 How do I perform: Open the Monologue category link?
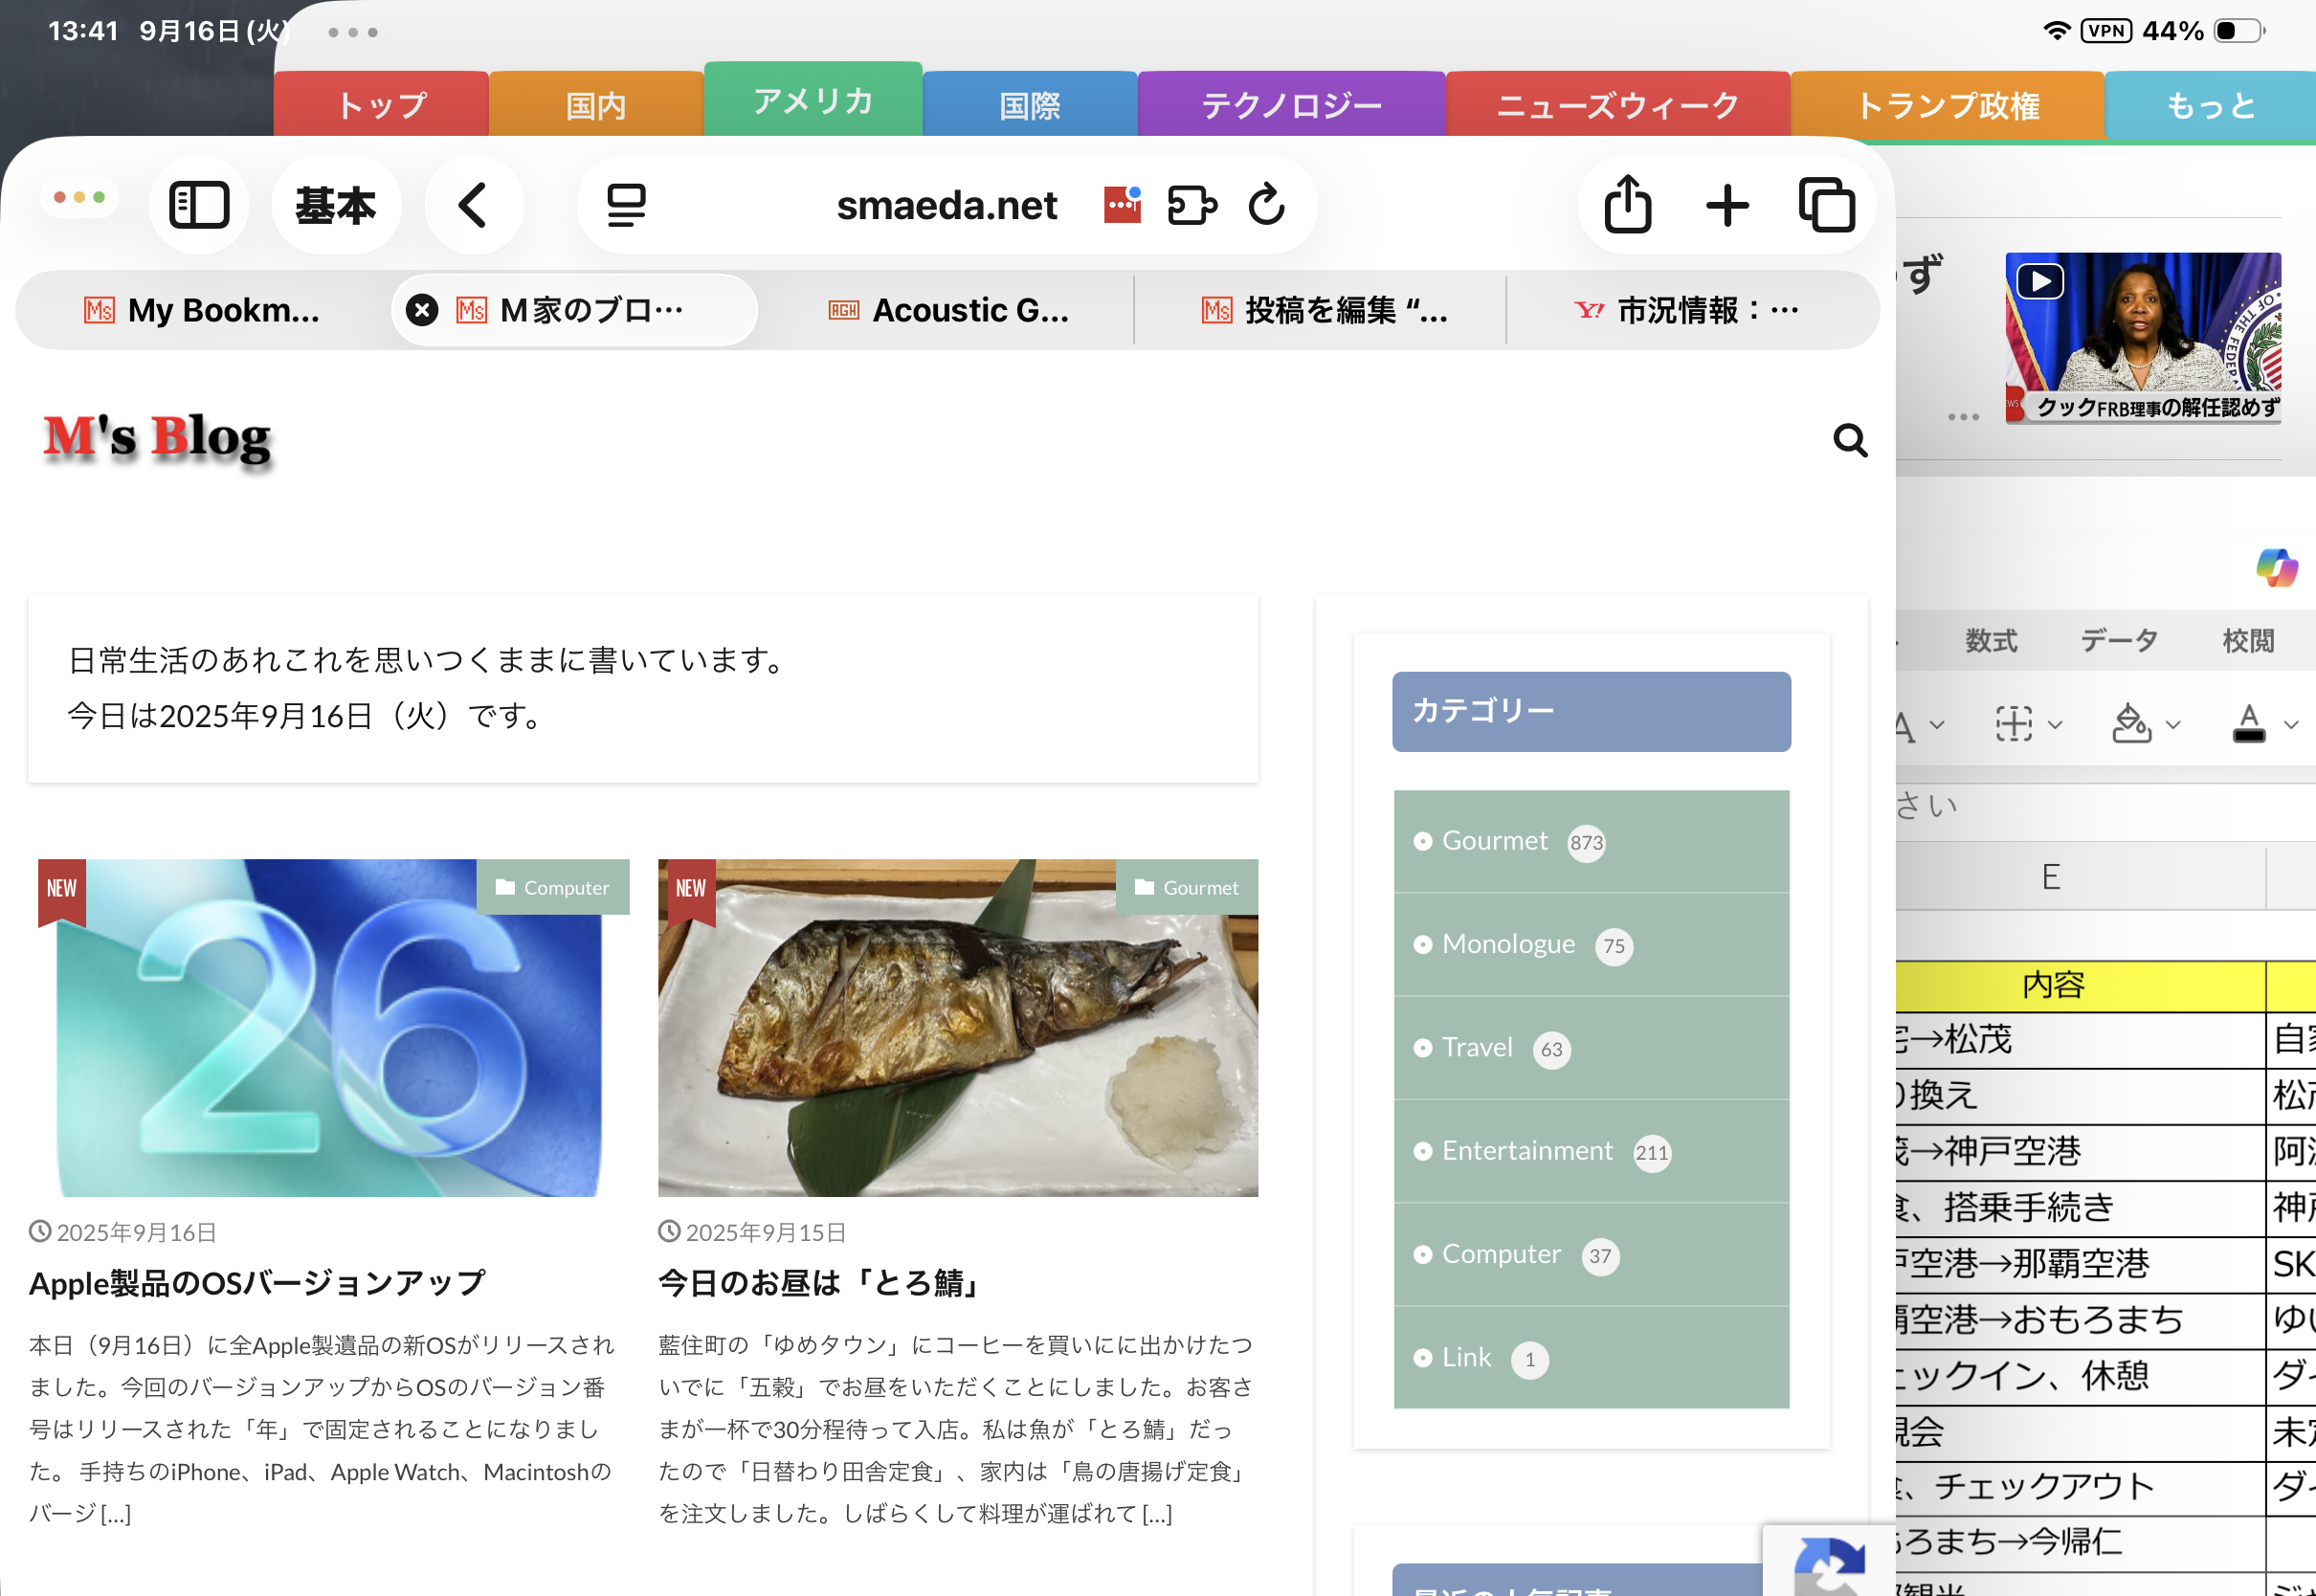pyautogui.click(x=1508, y=944)
